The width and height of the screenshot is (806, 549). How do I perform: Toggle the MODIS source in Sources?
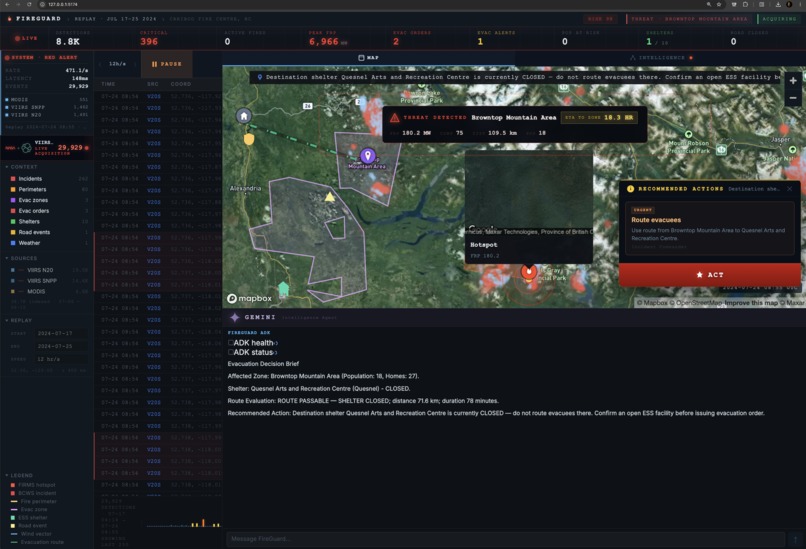pos(47,291)
